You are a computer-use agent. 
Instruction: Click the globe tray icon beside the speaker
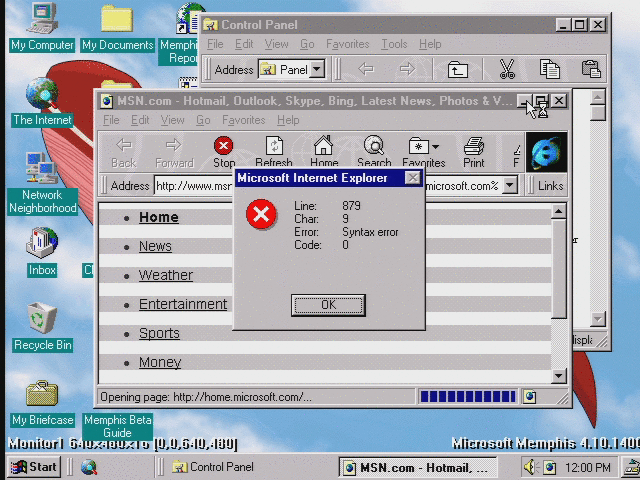tap(549, 467)
